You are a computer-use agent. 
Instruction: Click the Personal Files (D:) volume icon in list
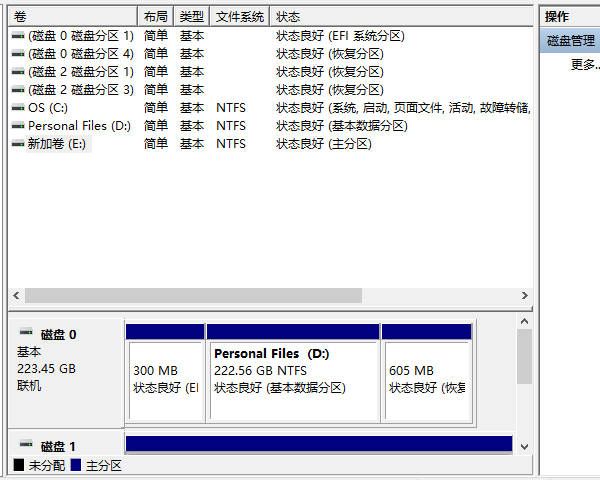(19, 126)
